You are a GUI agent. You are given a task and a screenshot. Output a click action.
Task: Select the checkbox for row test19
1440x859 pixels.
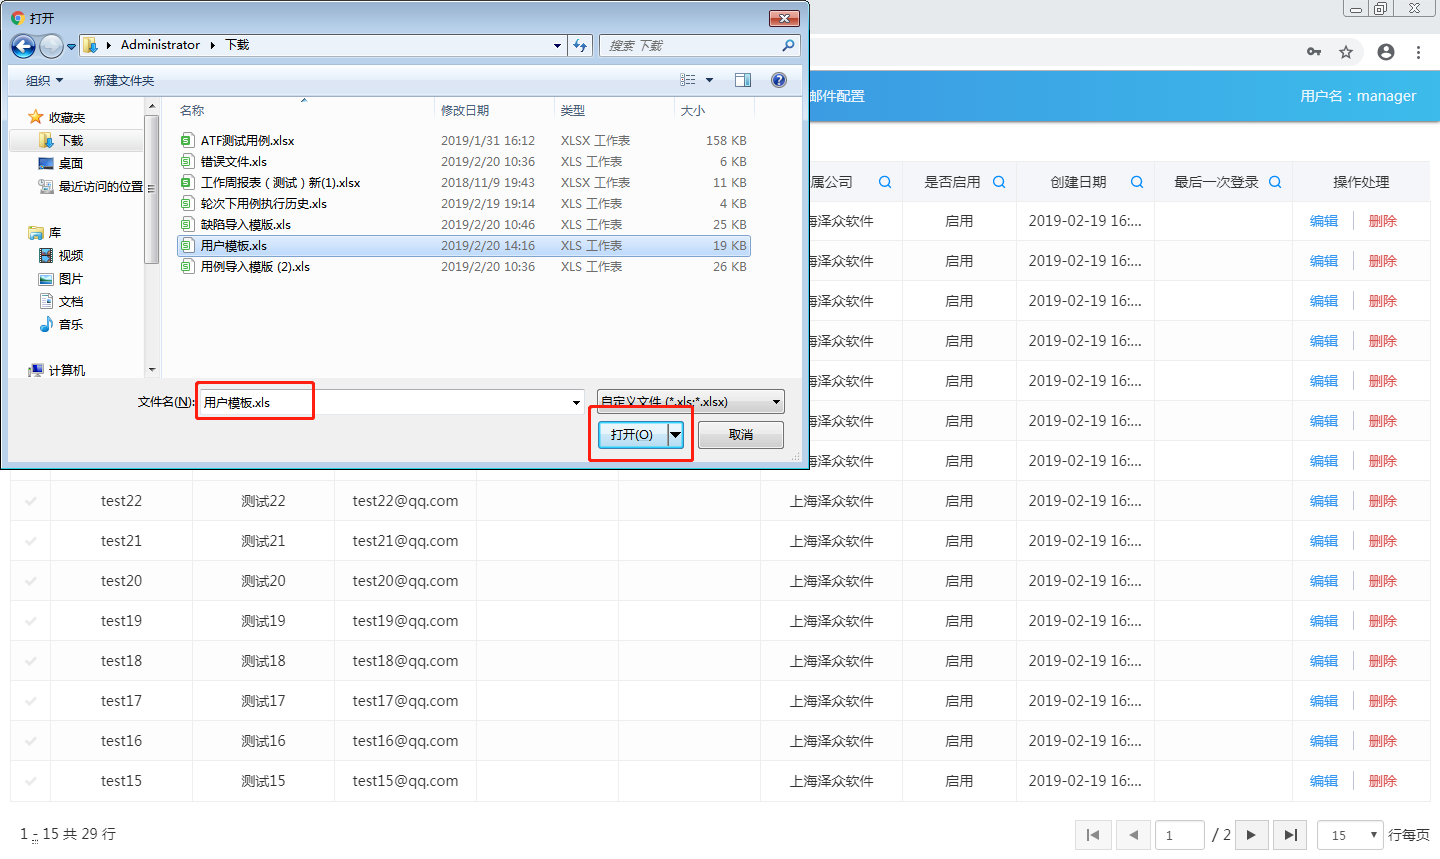[x=31, y=621]
